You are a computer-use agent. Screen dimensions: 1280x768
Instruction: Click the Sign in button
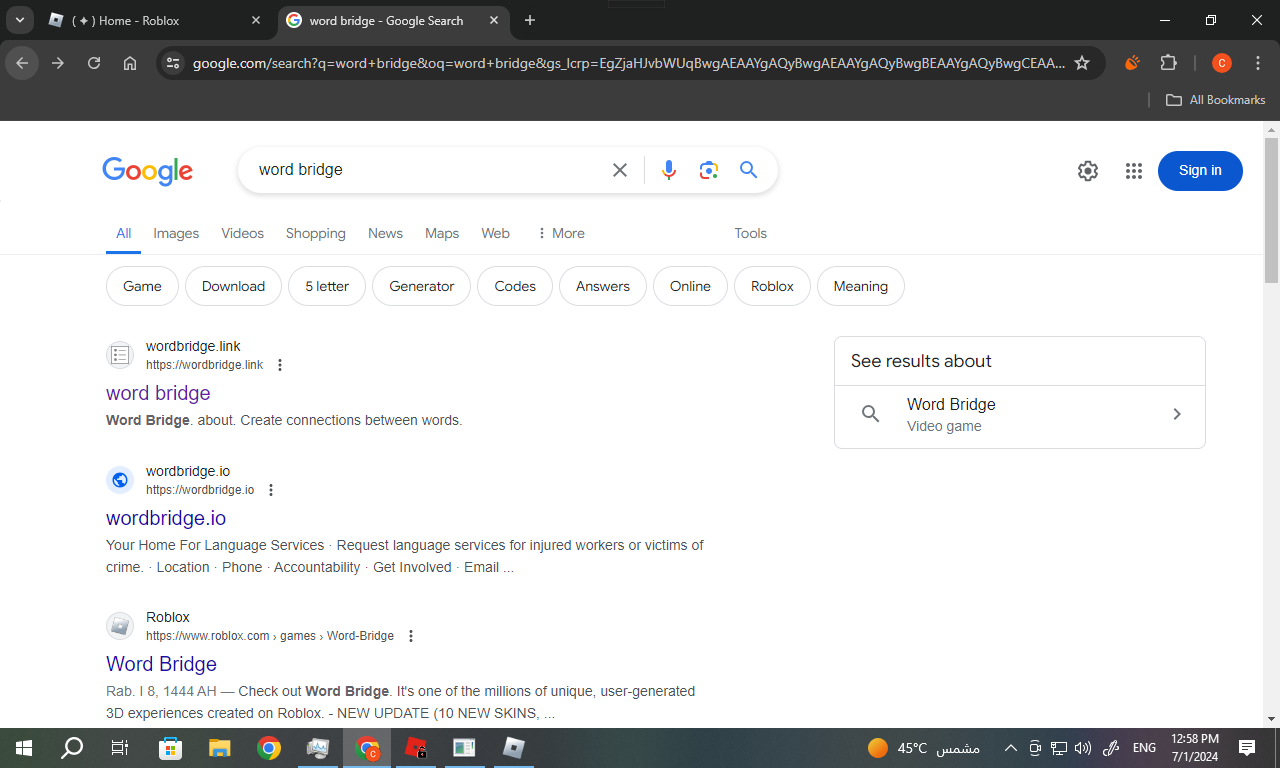(x=1200, y=171)
